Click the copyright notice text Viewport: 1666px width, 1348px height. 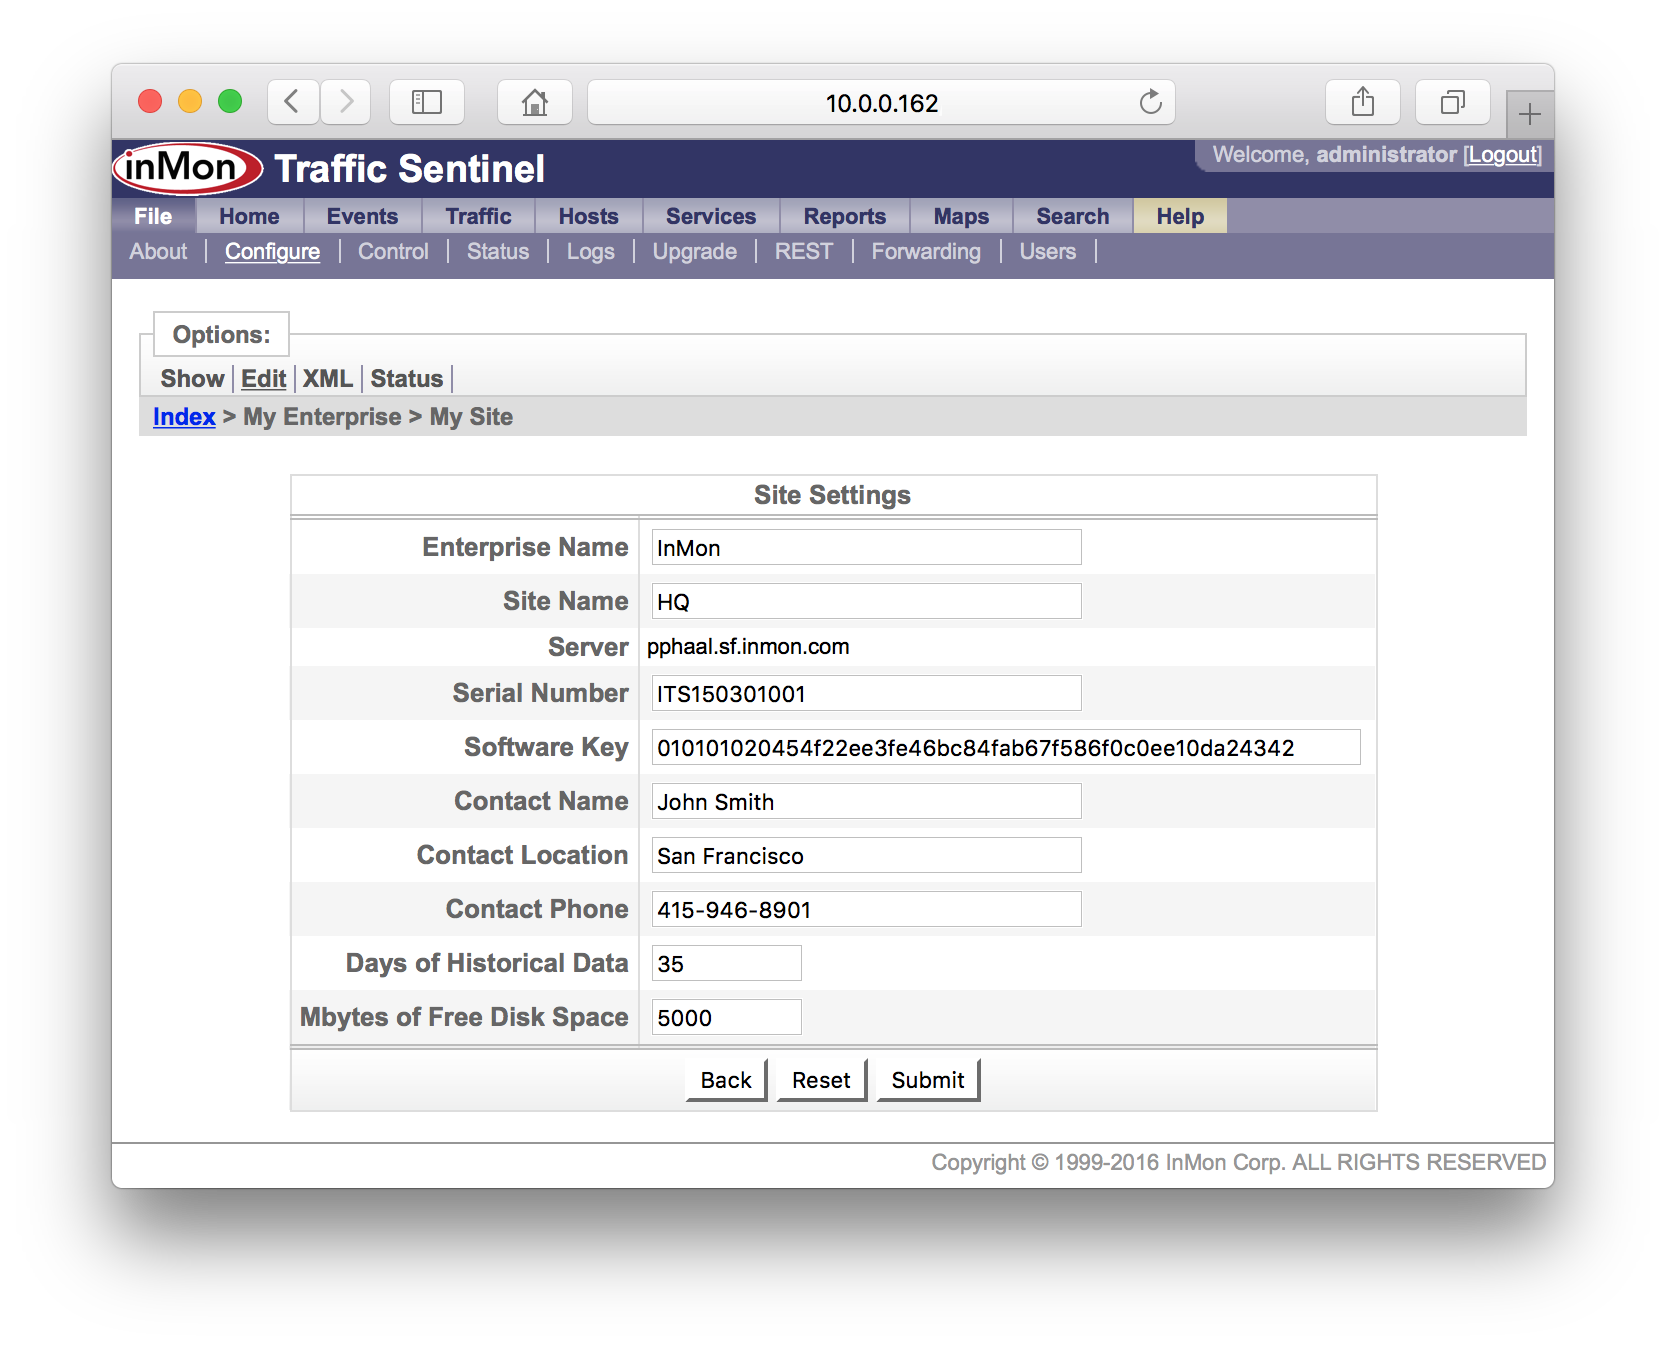point(1238,1162)
